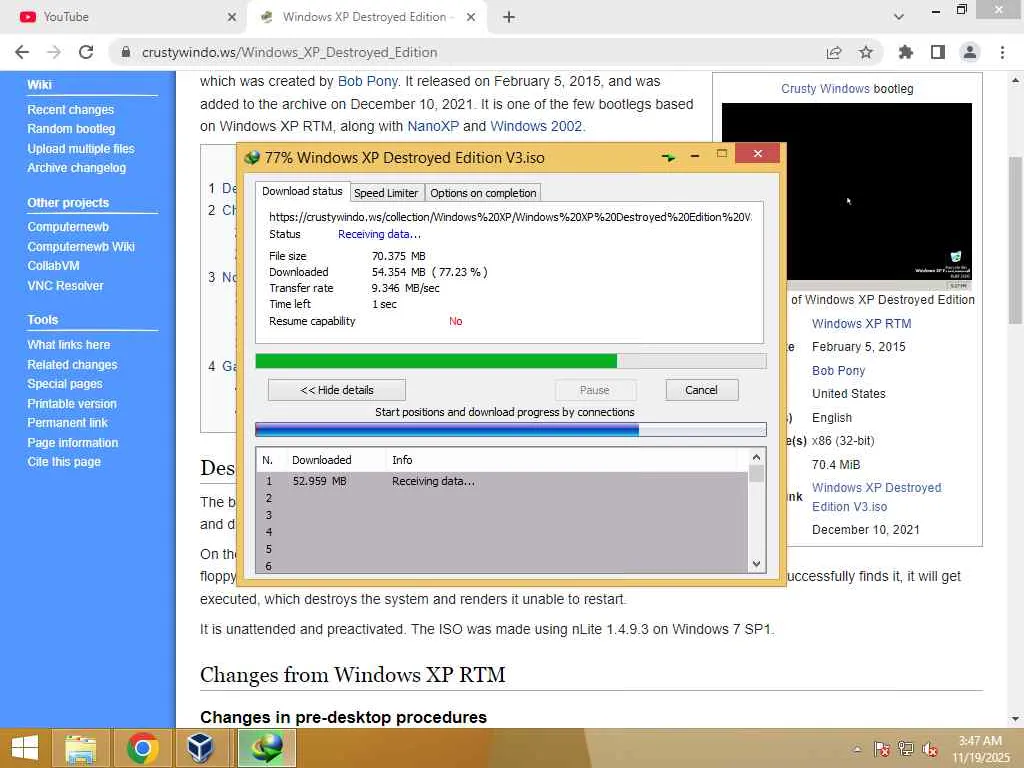
Task: Open Cite this page link
Action: click(x=64, y=462)
